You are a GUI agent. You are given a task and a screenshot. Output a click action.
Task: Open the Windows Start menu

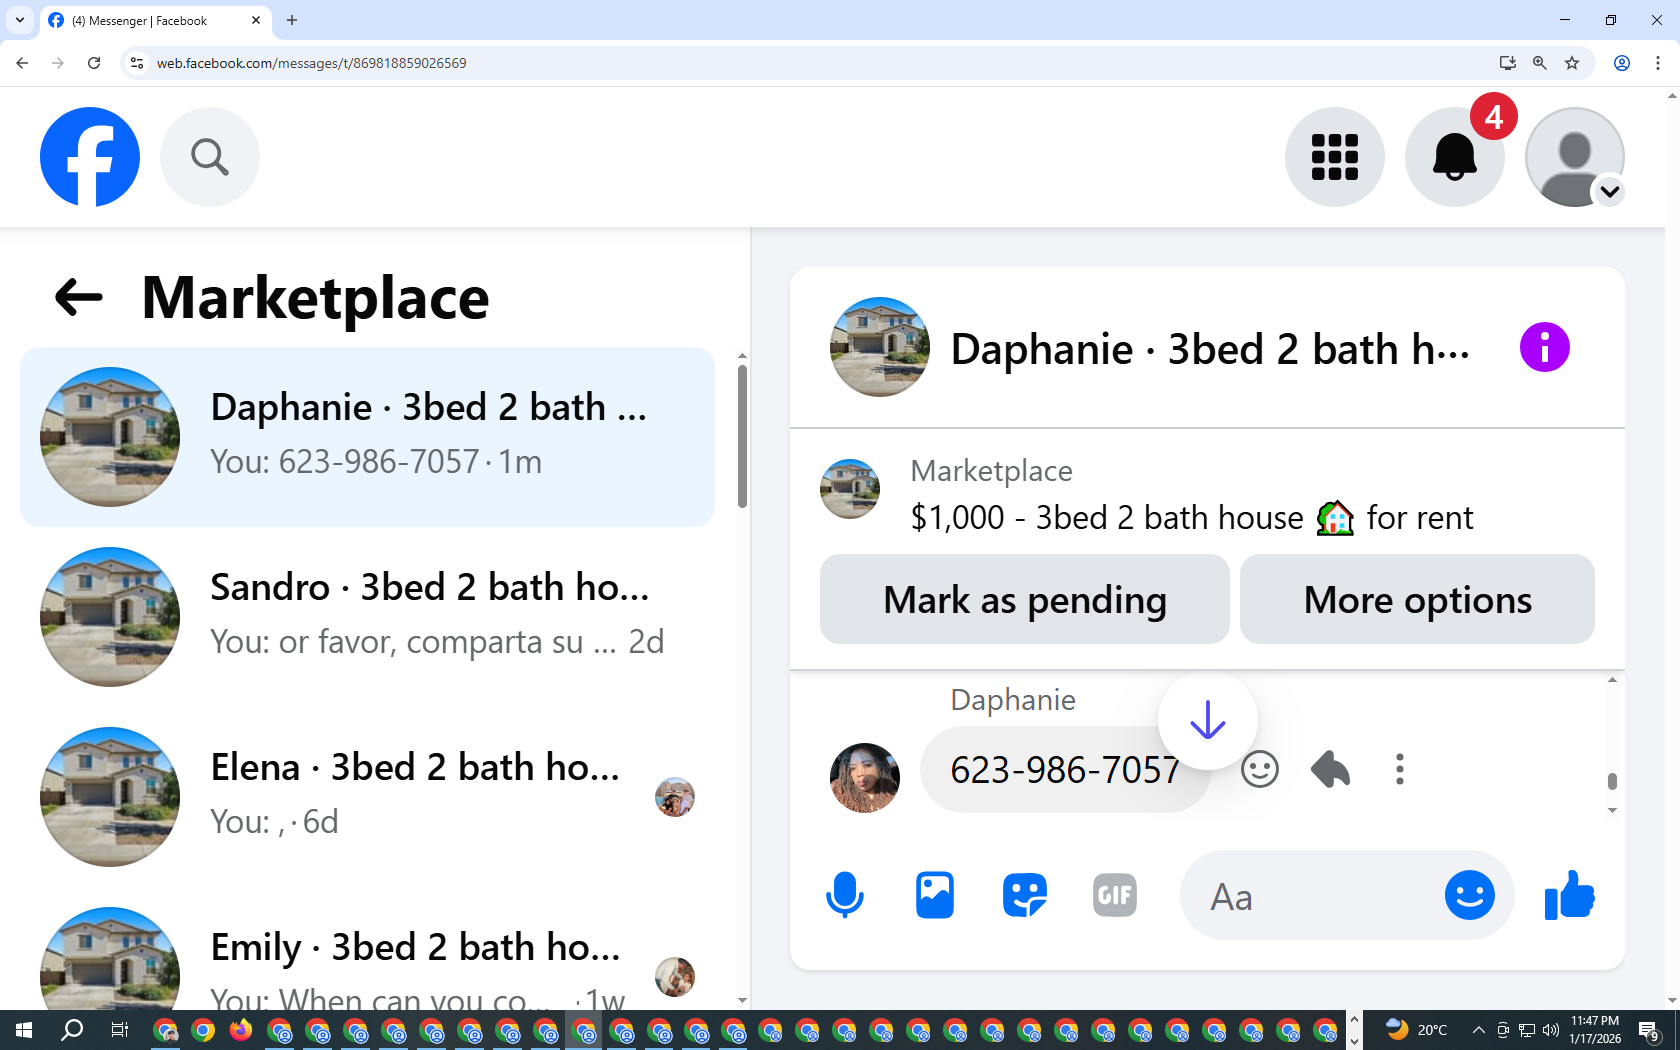24,1030
